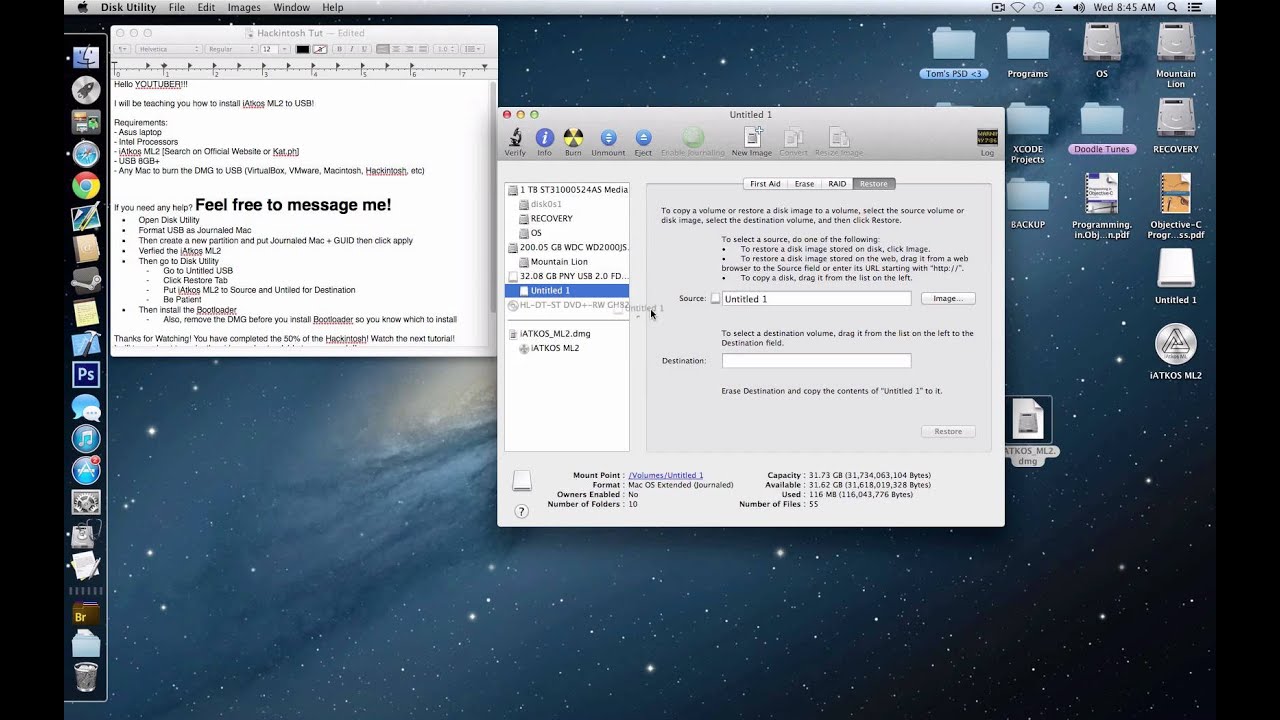Open the Helvetica font family dropdown

[168, 48]
